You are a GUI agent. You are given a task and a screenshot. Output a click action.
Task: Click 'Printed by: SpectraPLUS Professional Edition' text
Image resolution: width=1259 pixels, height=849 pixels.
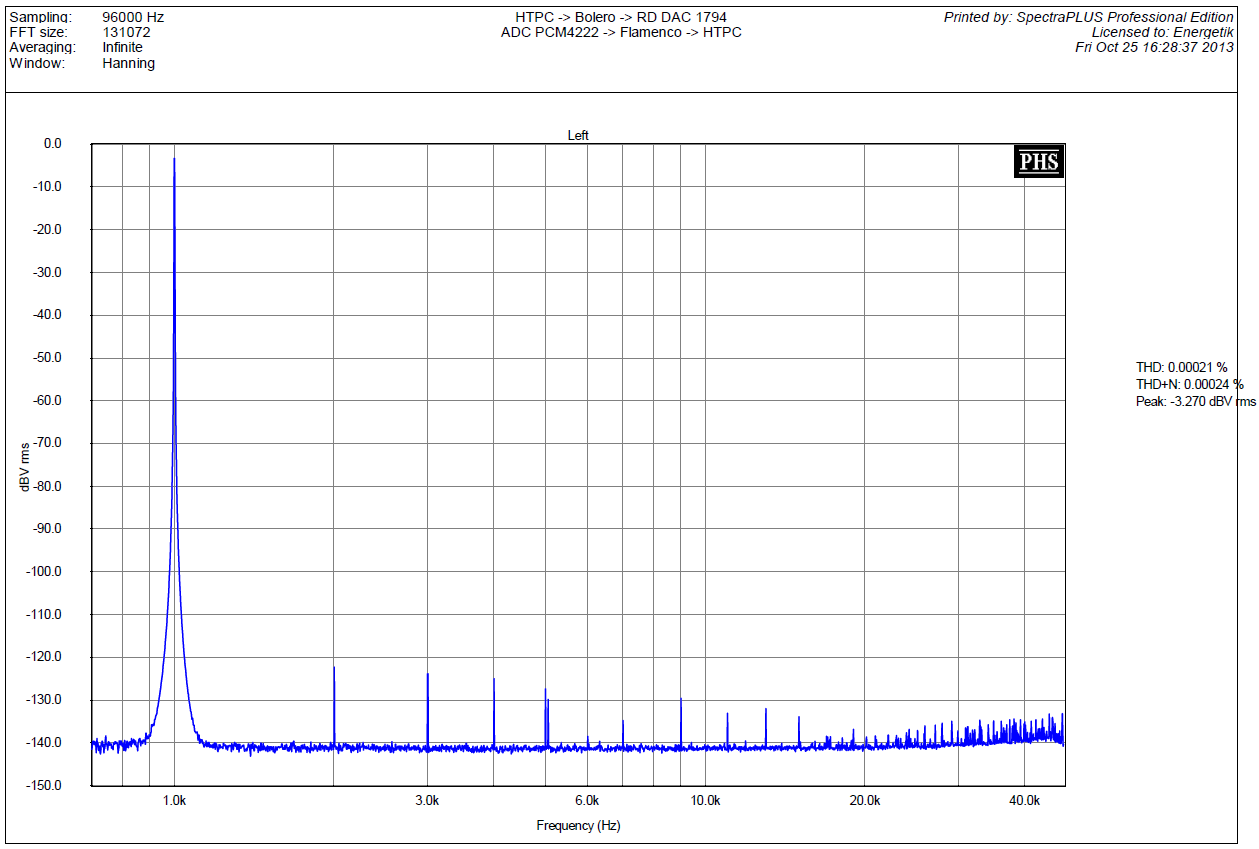pos(1089,17)
